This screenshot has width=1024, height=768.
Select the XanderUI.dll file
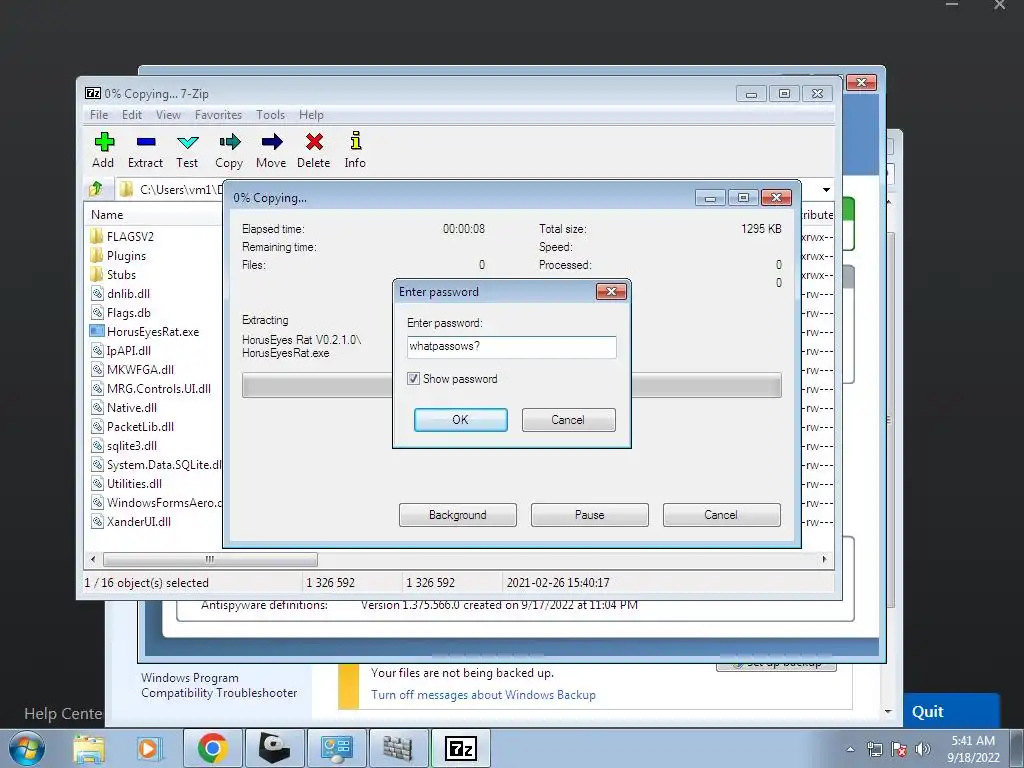tap(131, 521)
